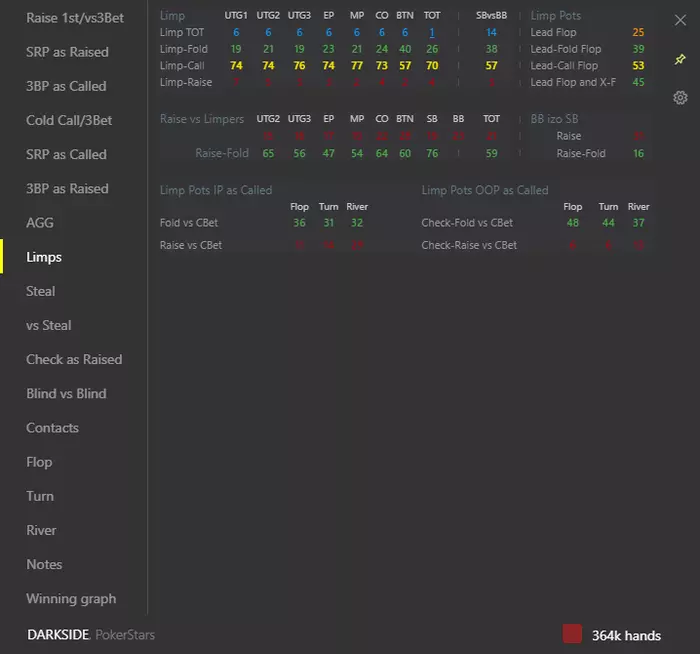Click Raise-Fold EP value 47

coord(329,154)
